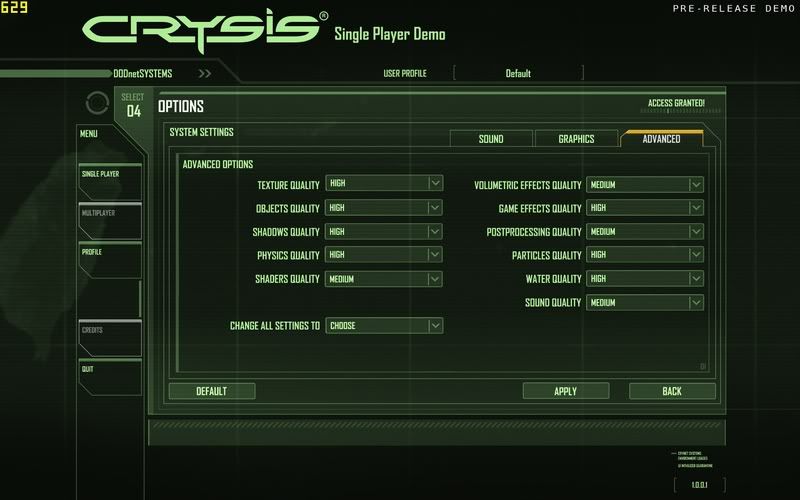Click the Advanced Options heading
This screenshot has height=500, width=800.
(218, 164)
